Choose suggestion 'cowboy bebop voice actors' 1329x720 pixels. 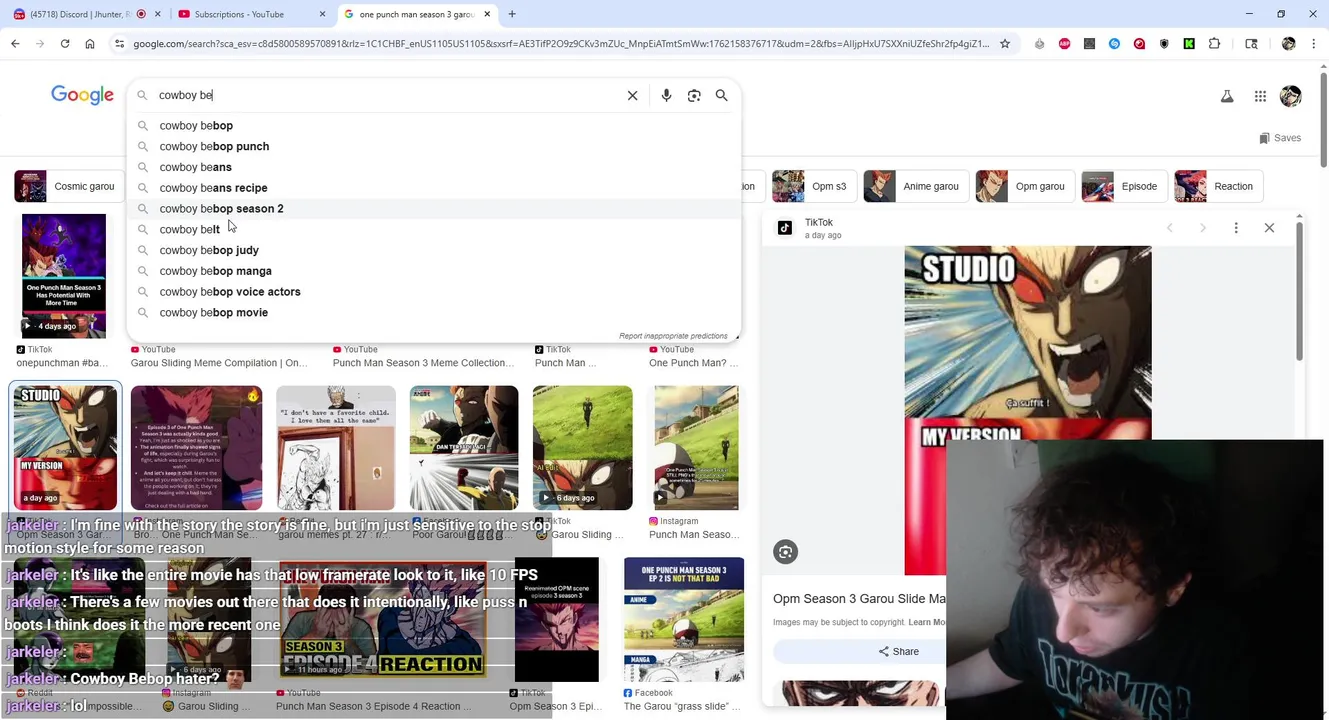(434, 292)
